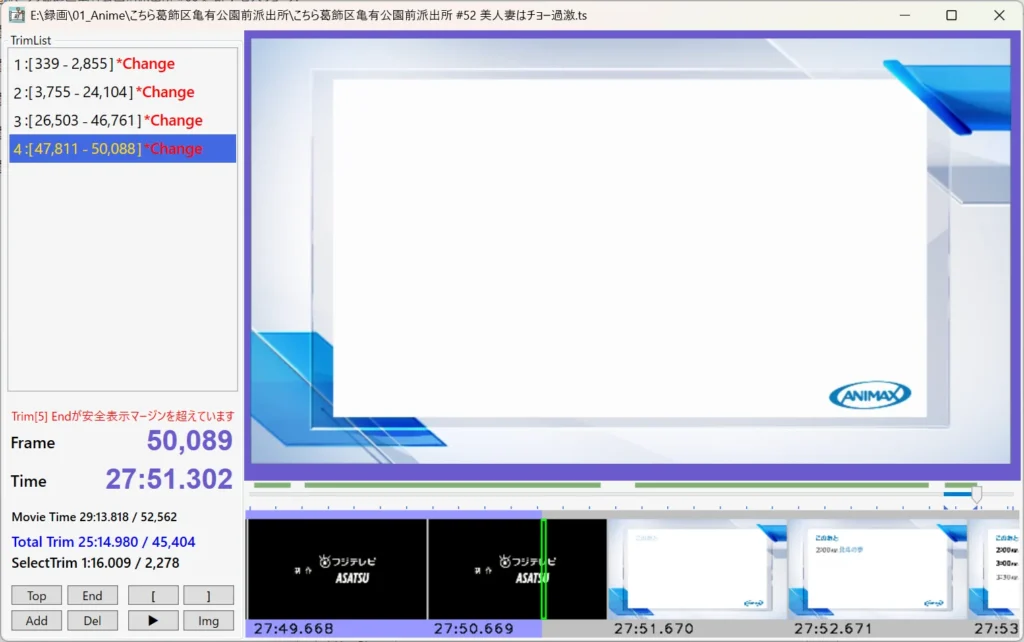
Task: Jump to end with End button
Action: [92, 595]
